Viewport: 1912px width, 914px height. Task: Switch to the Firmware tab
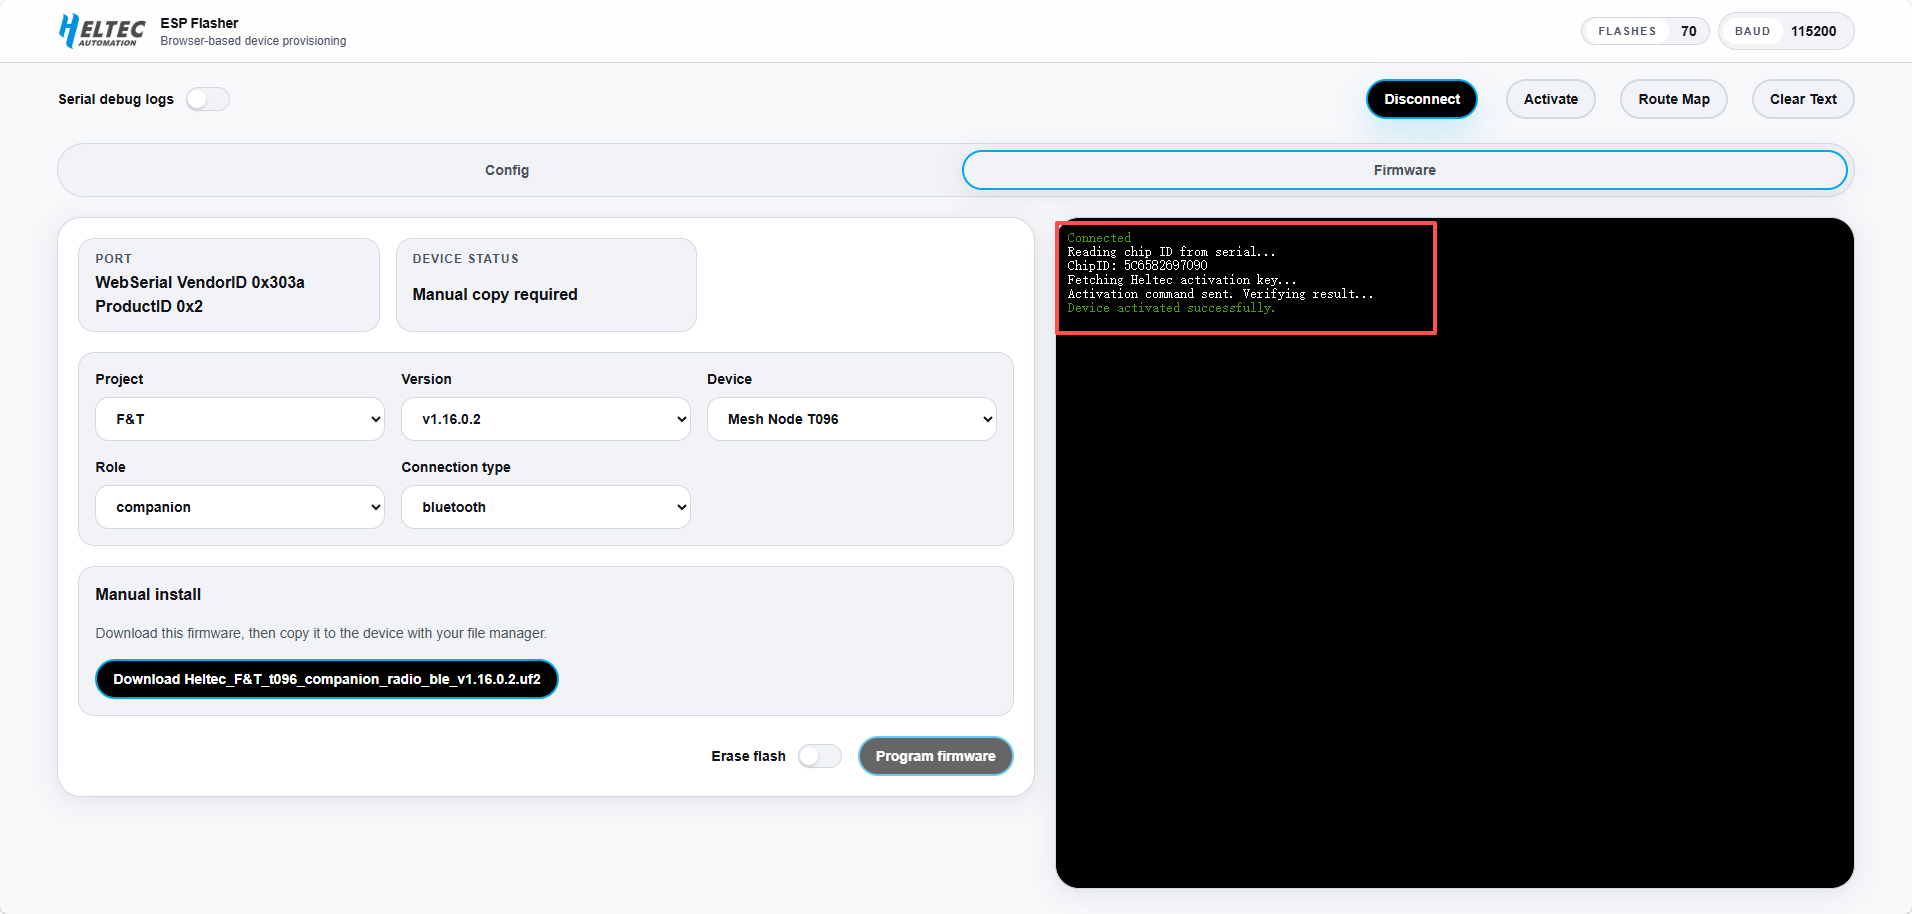tap(1404, 170)
